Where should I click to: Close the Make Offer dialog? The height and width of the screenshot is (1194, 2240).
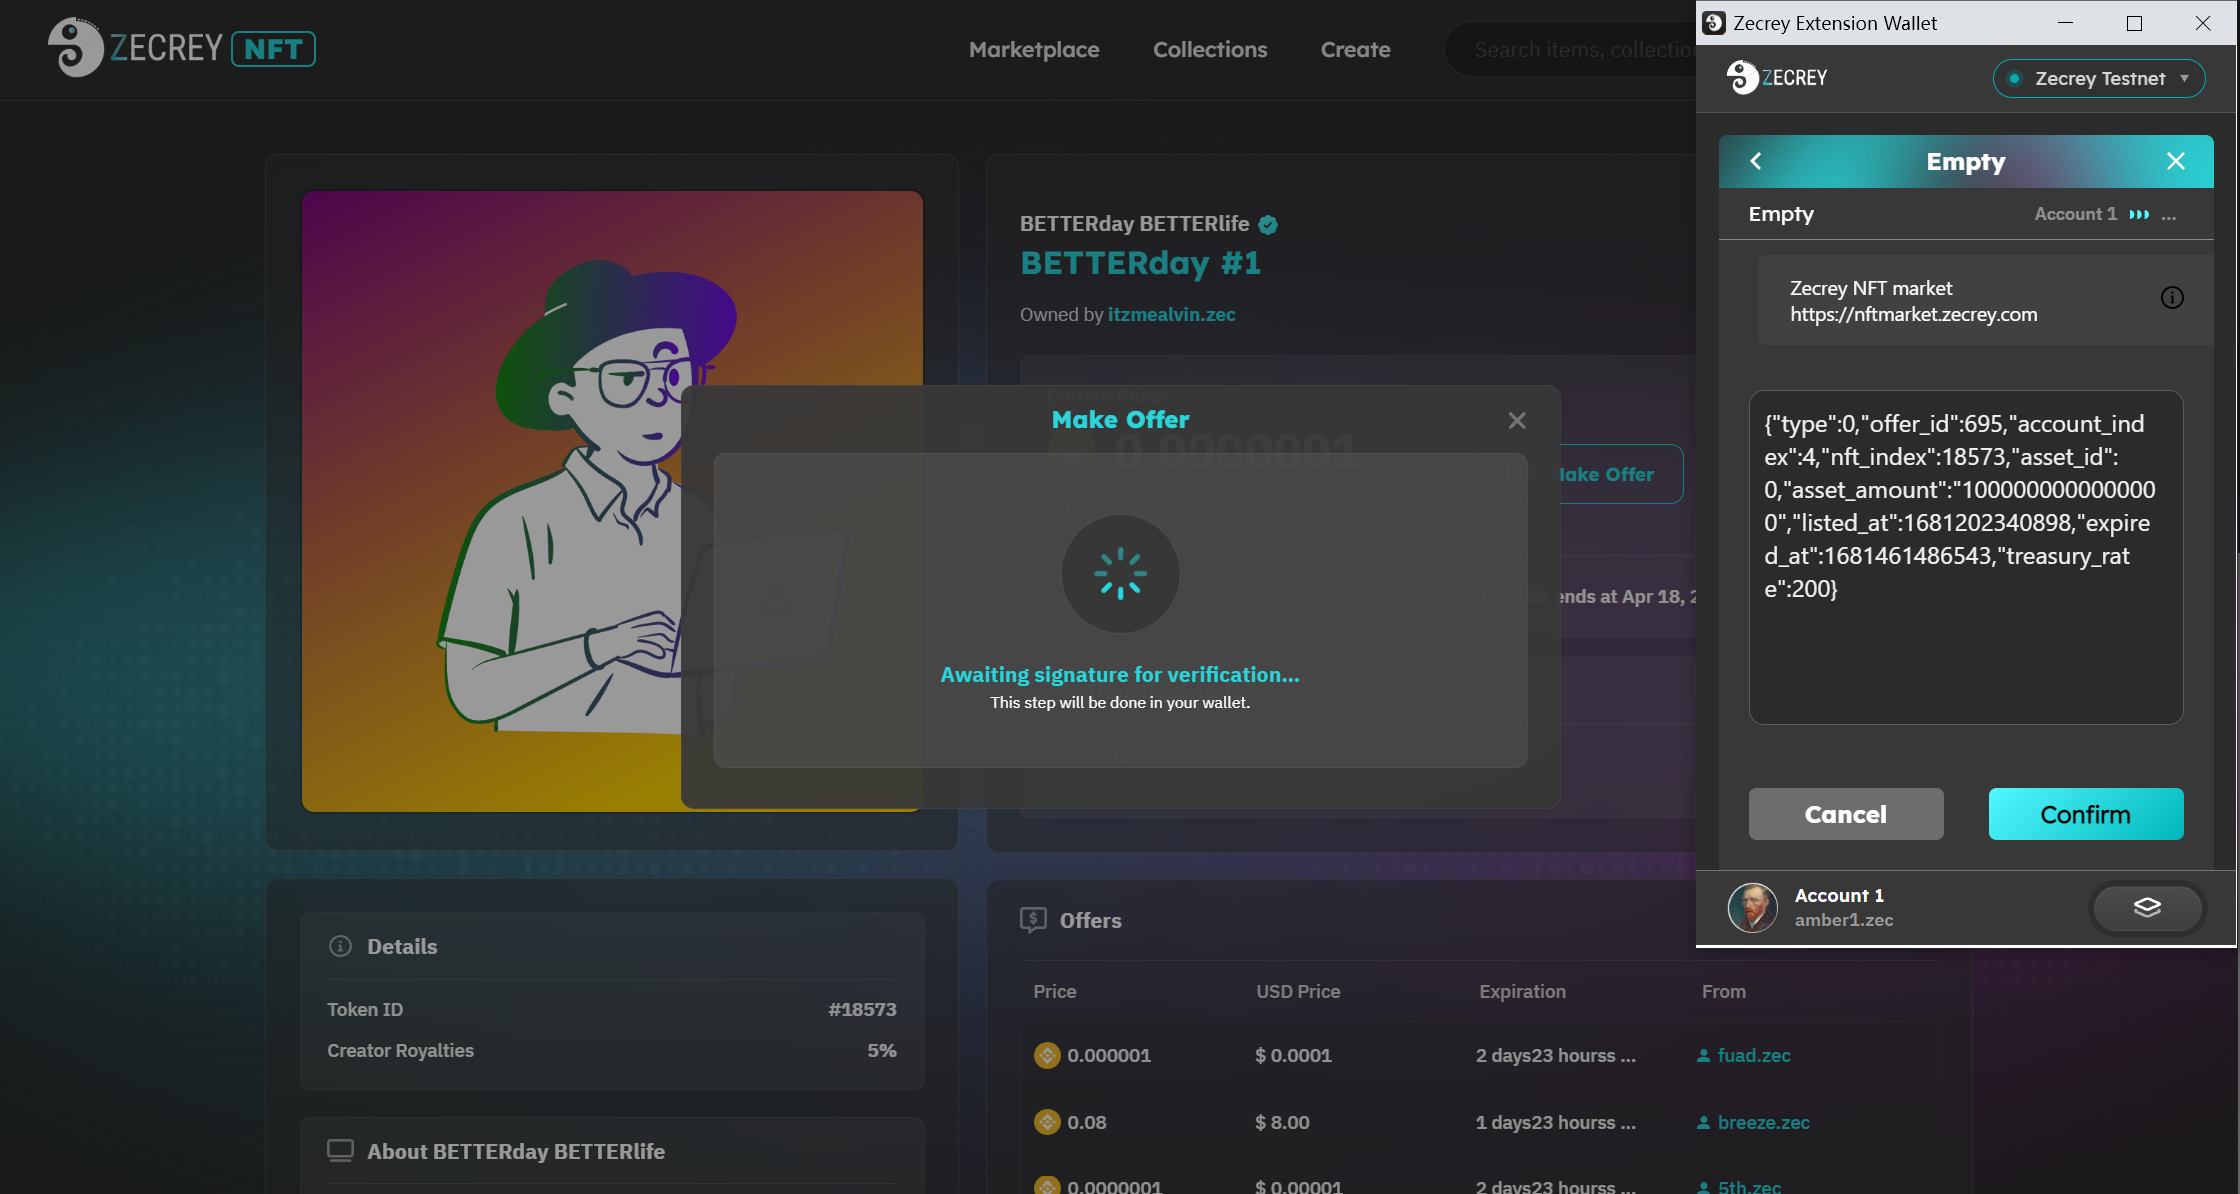[x=1517, y=421]
